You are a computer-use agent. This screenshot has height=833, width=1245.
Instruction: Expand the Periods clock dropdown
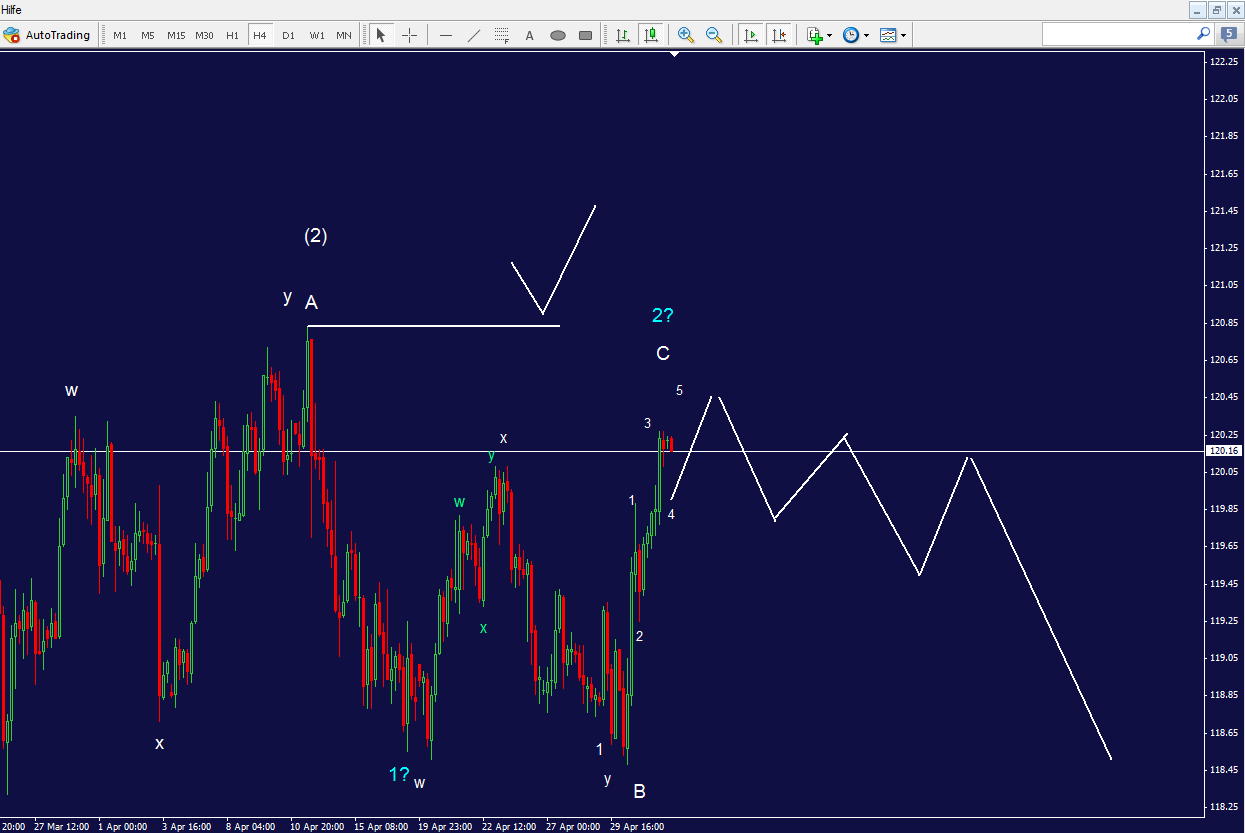tap(866, 34)
